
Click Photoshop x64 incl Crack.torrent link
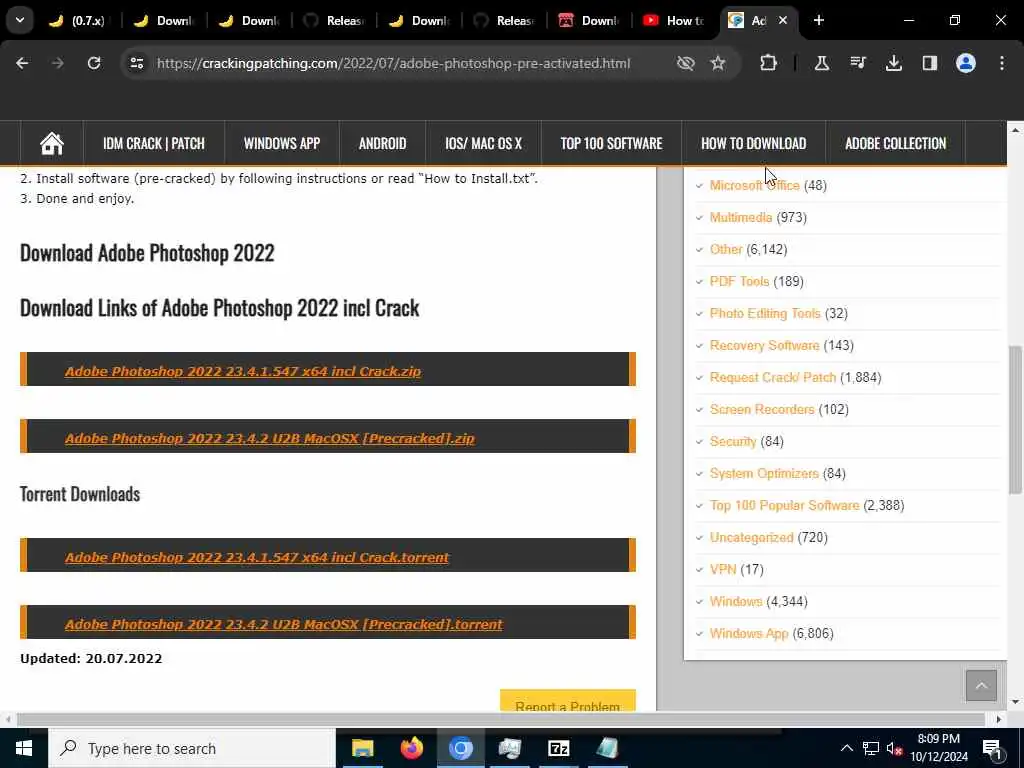pos(257,557)
